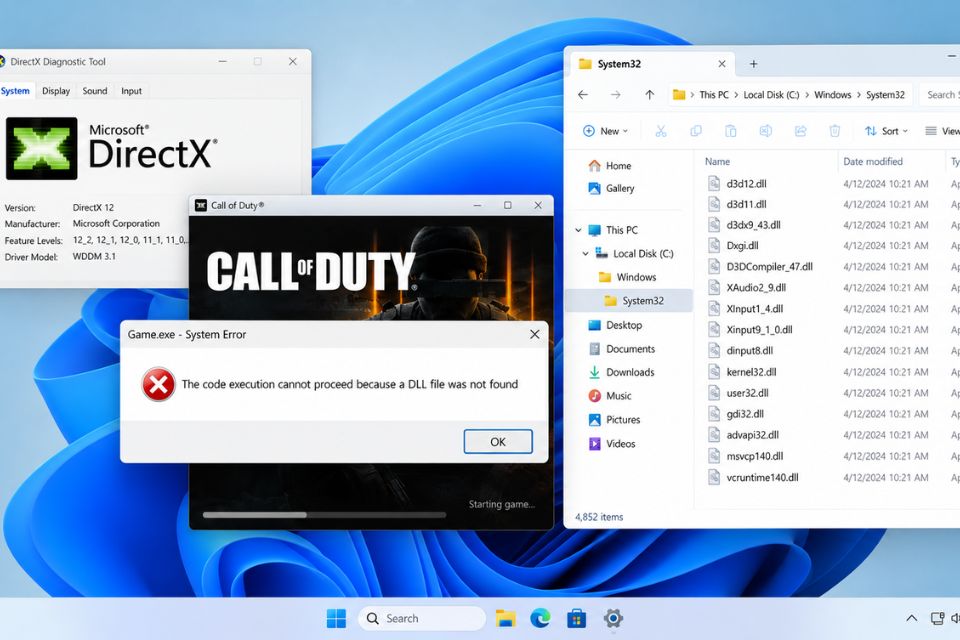Open Settings gear on the taskbar
This screenshot has height=640, width=960.
coord(613,619)
